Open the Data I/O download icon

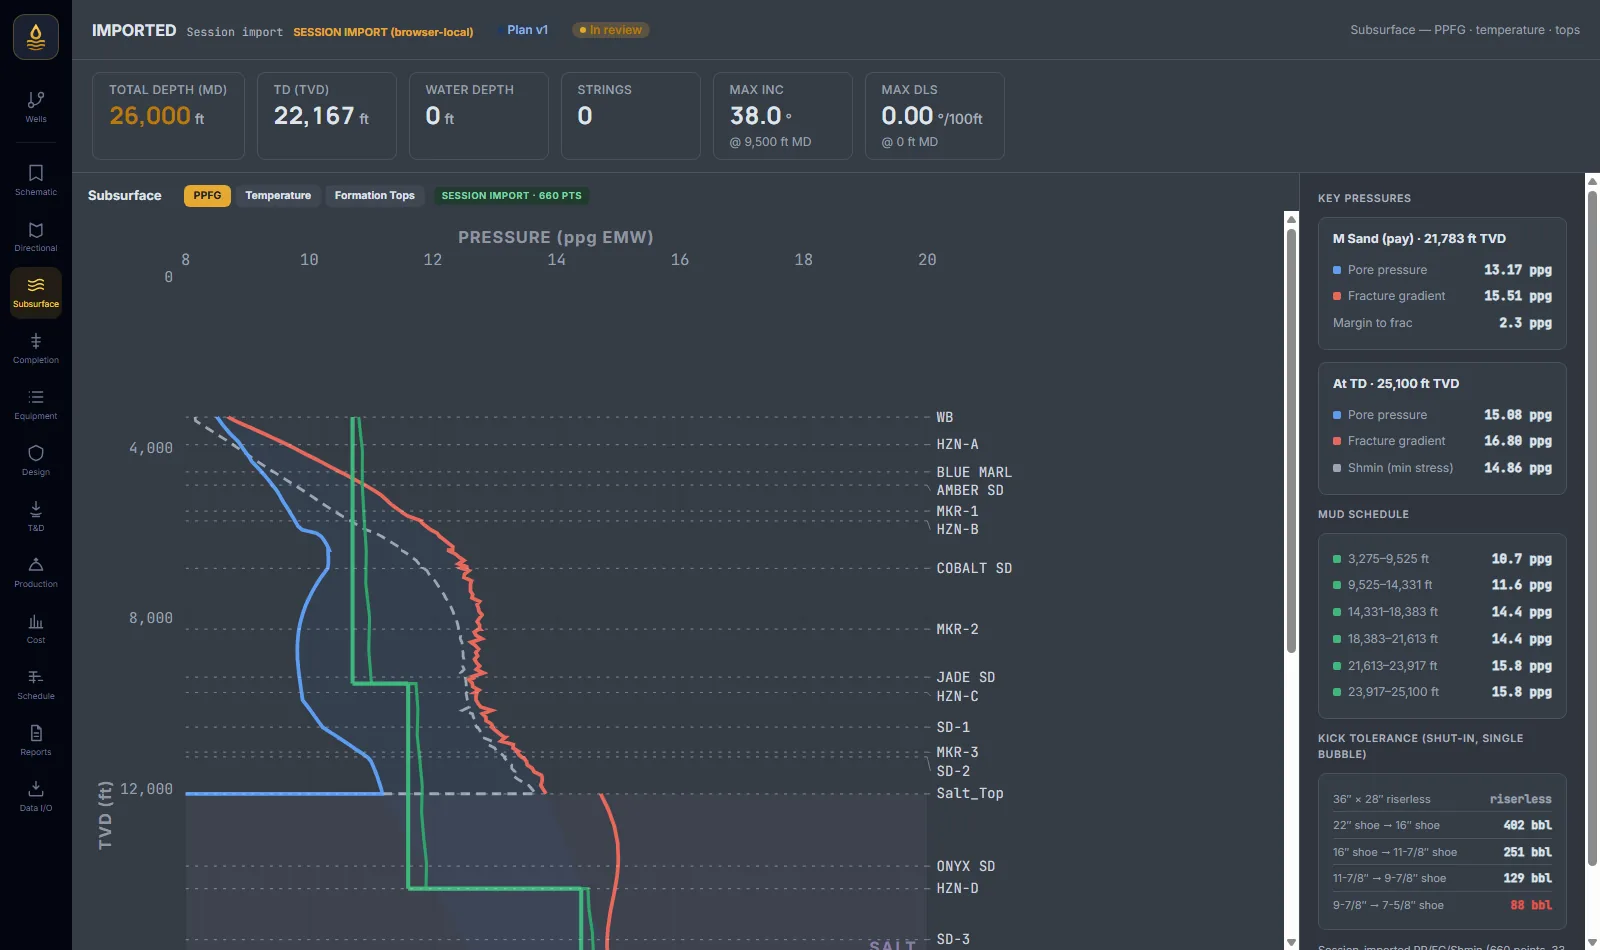coord(36,796)
